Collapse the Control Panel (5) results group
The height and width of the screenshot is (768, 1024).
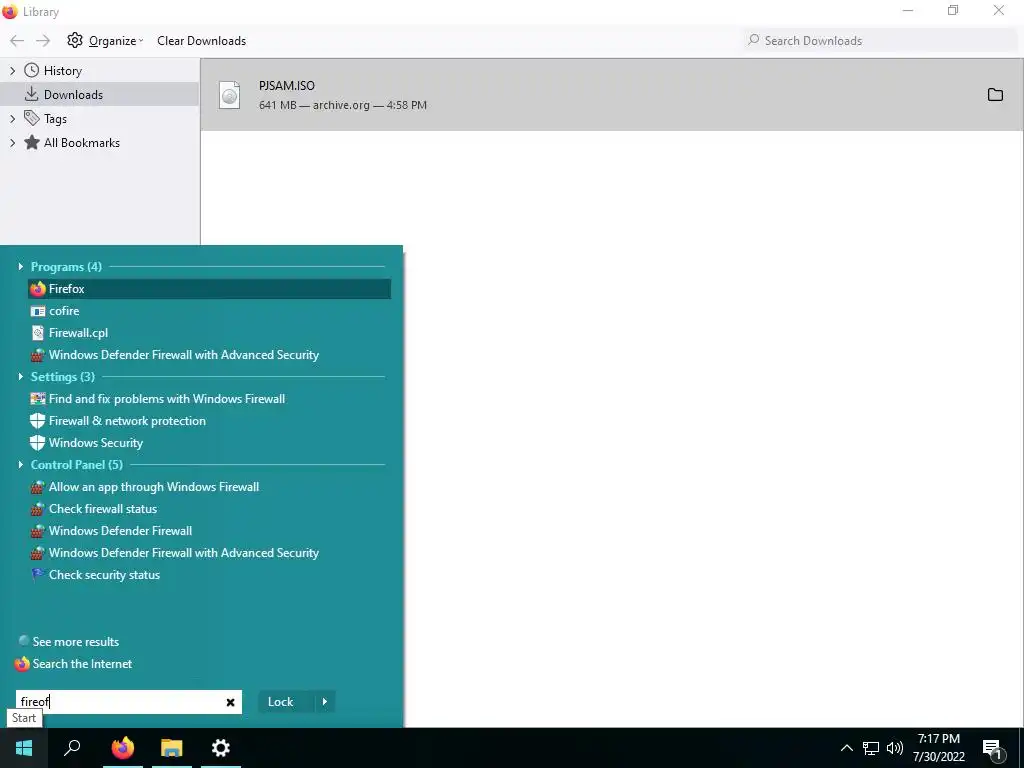[21, 465]
